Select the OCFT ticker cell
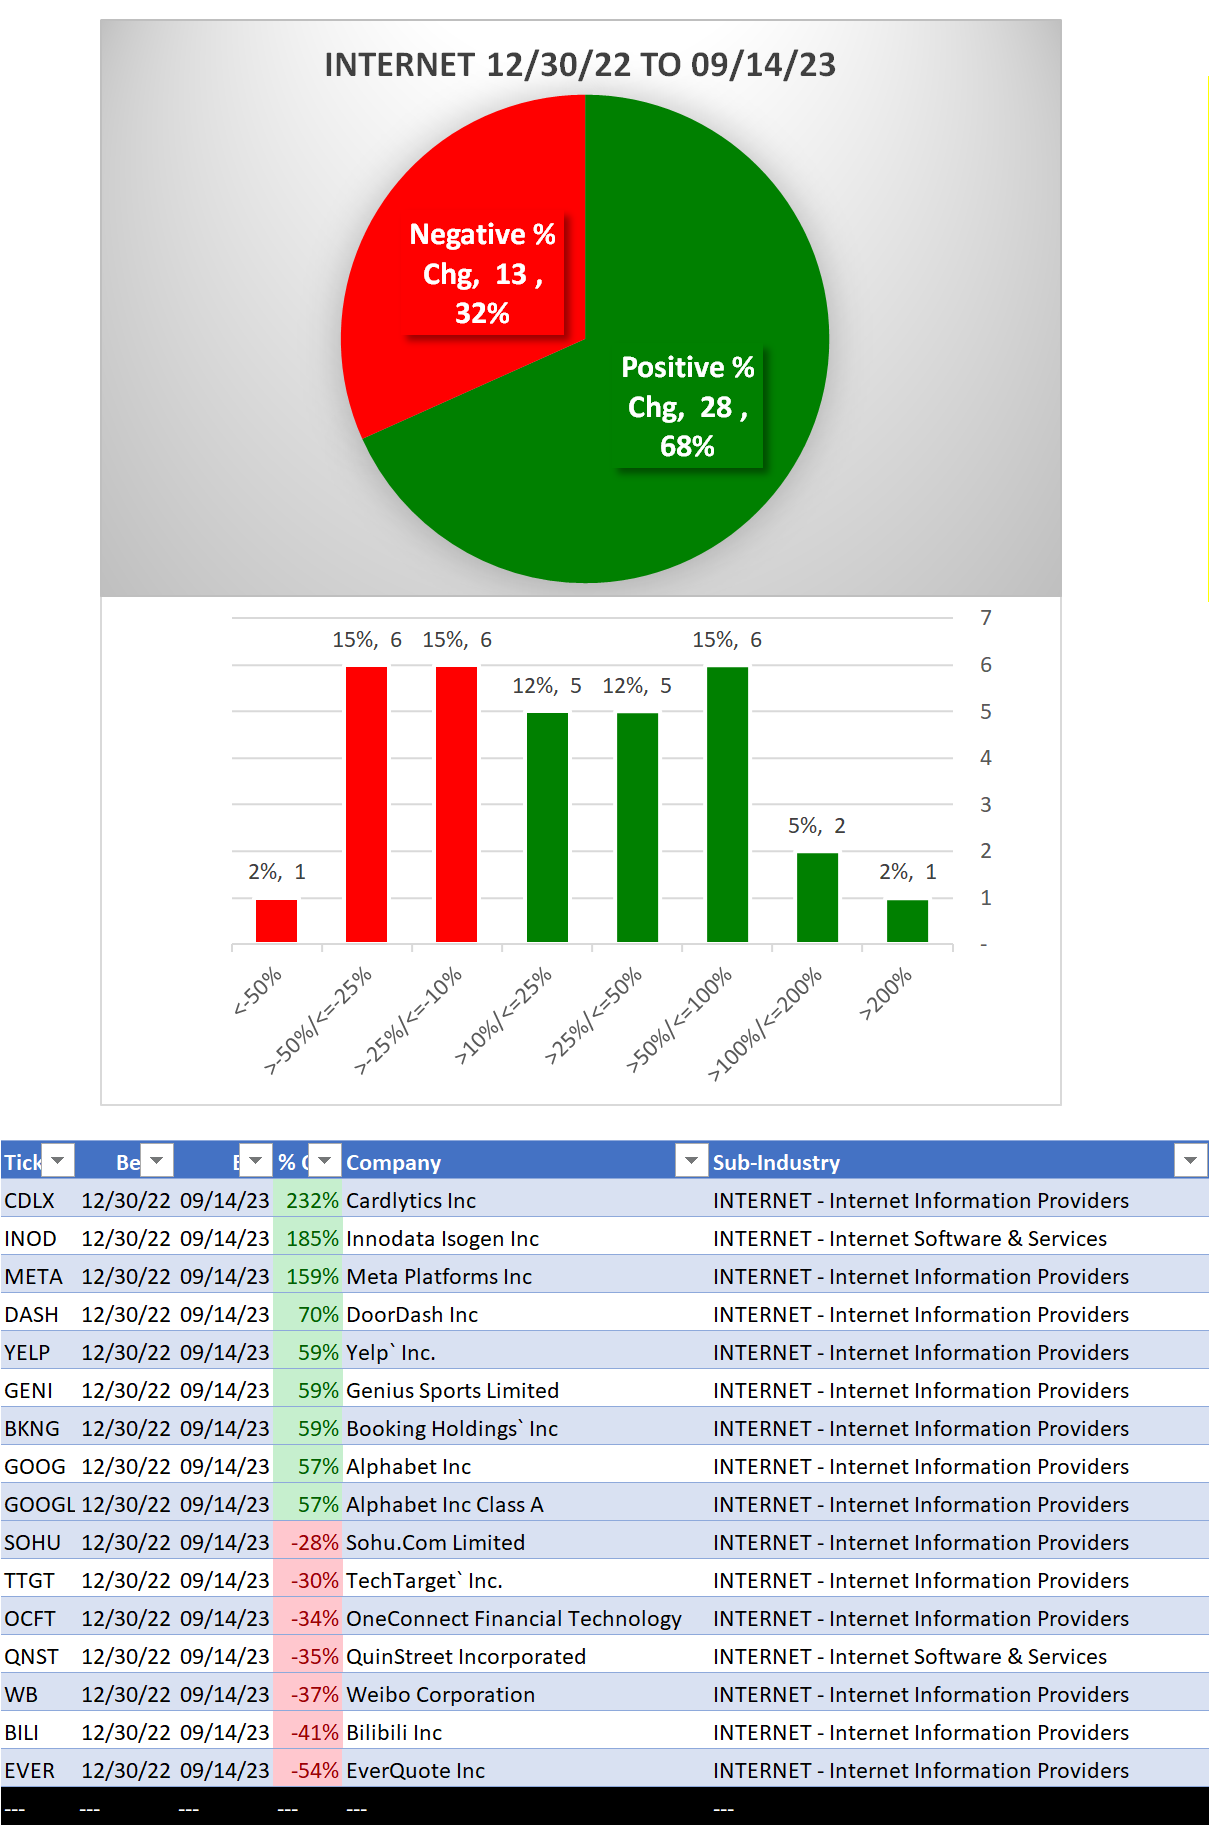Viewport: 1209px width, 1825px height. [x=39, y=1618]
